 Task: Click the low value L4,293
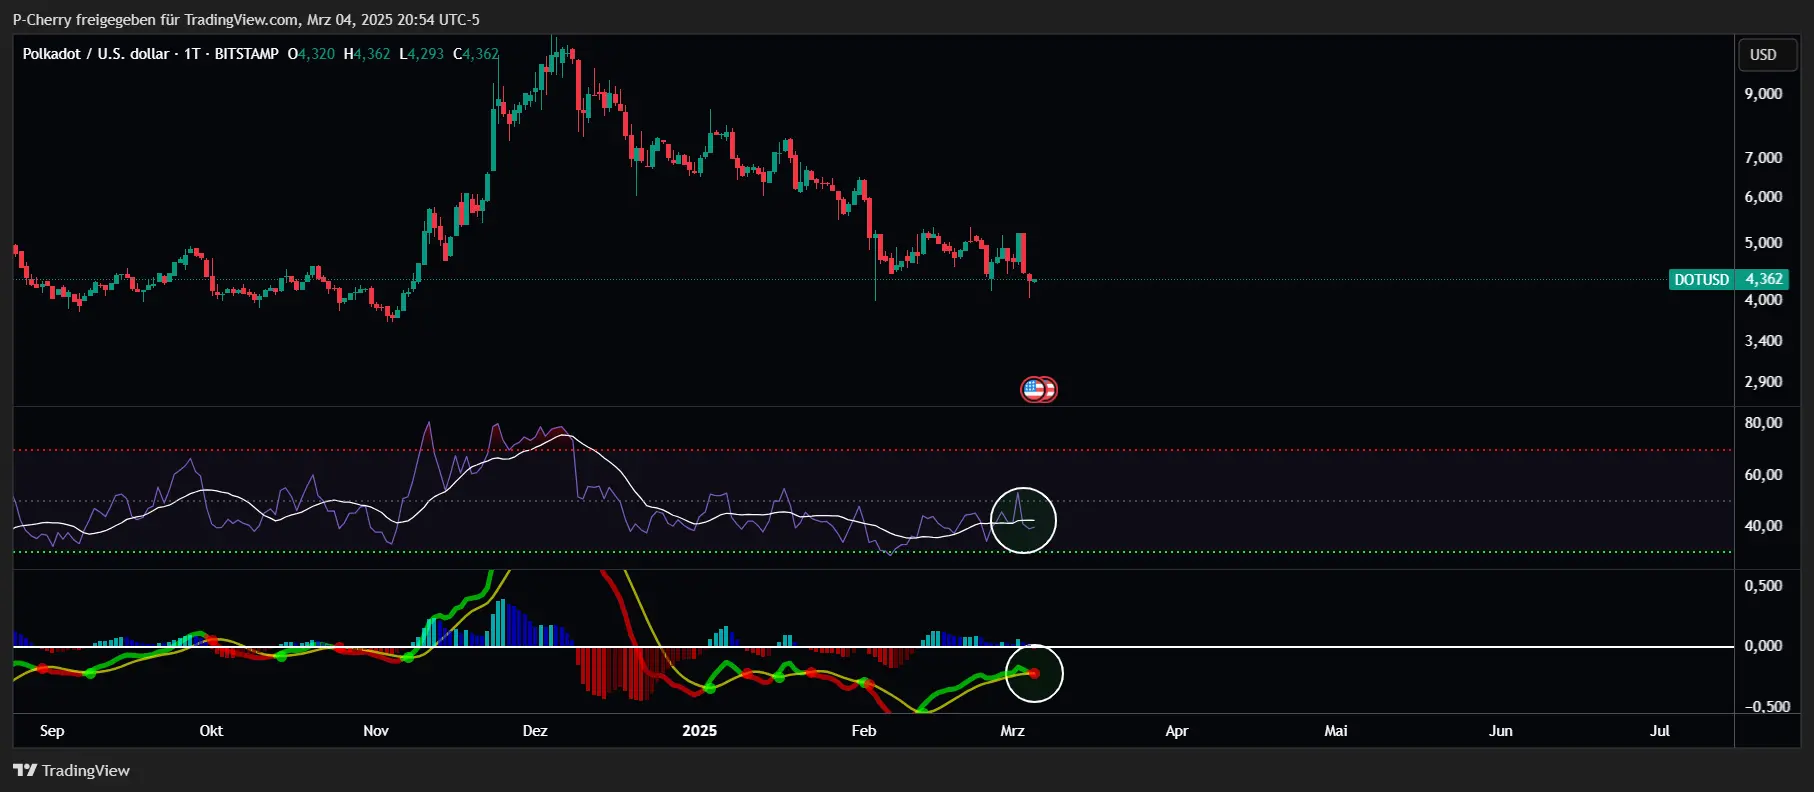coord(421,54)
